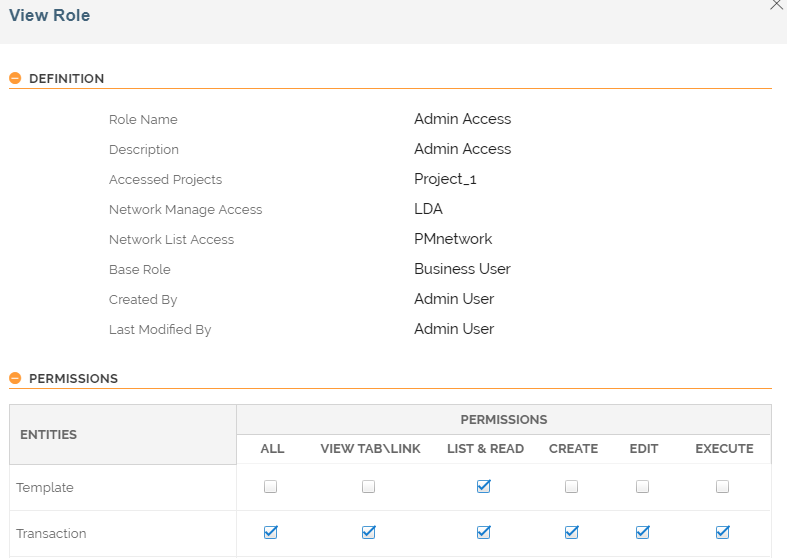Uncheck Template List & Read checkbox
The width and height of the screenshot is (787, 558).
click(484, 487)
